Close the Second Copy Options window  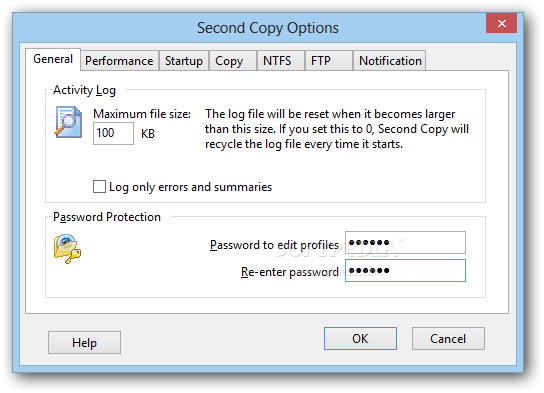pyautogui.click(x=501, y=23)
